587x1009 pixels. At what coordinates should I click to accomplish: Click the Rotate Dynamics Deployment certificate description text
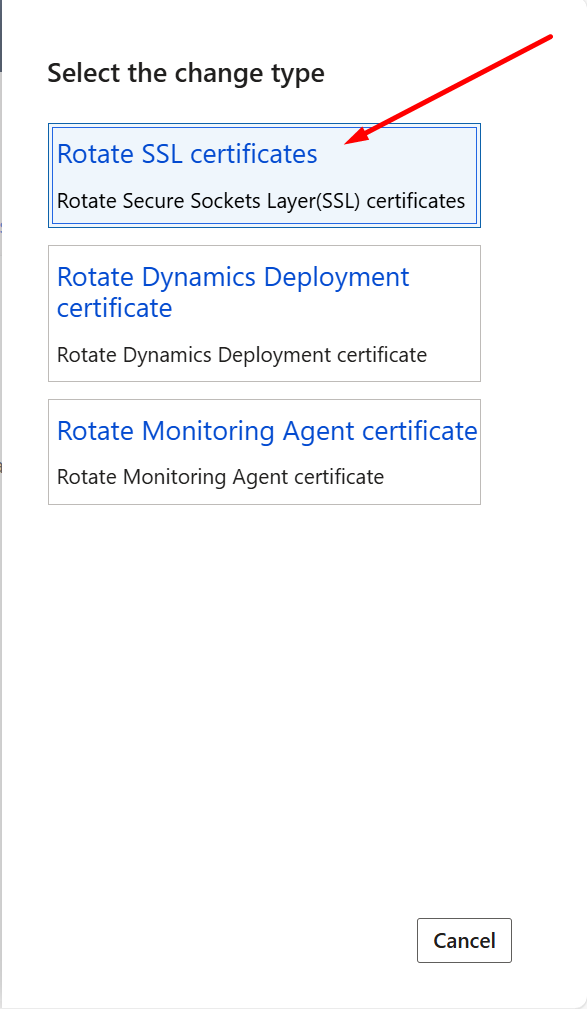point(242,355)
